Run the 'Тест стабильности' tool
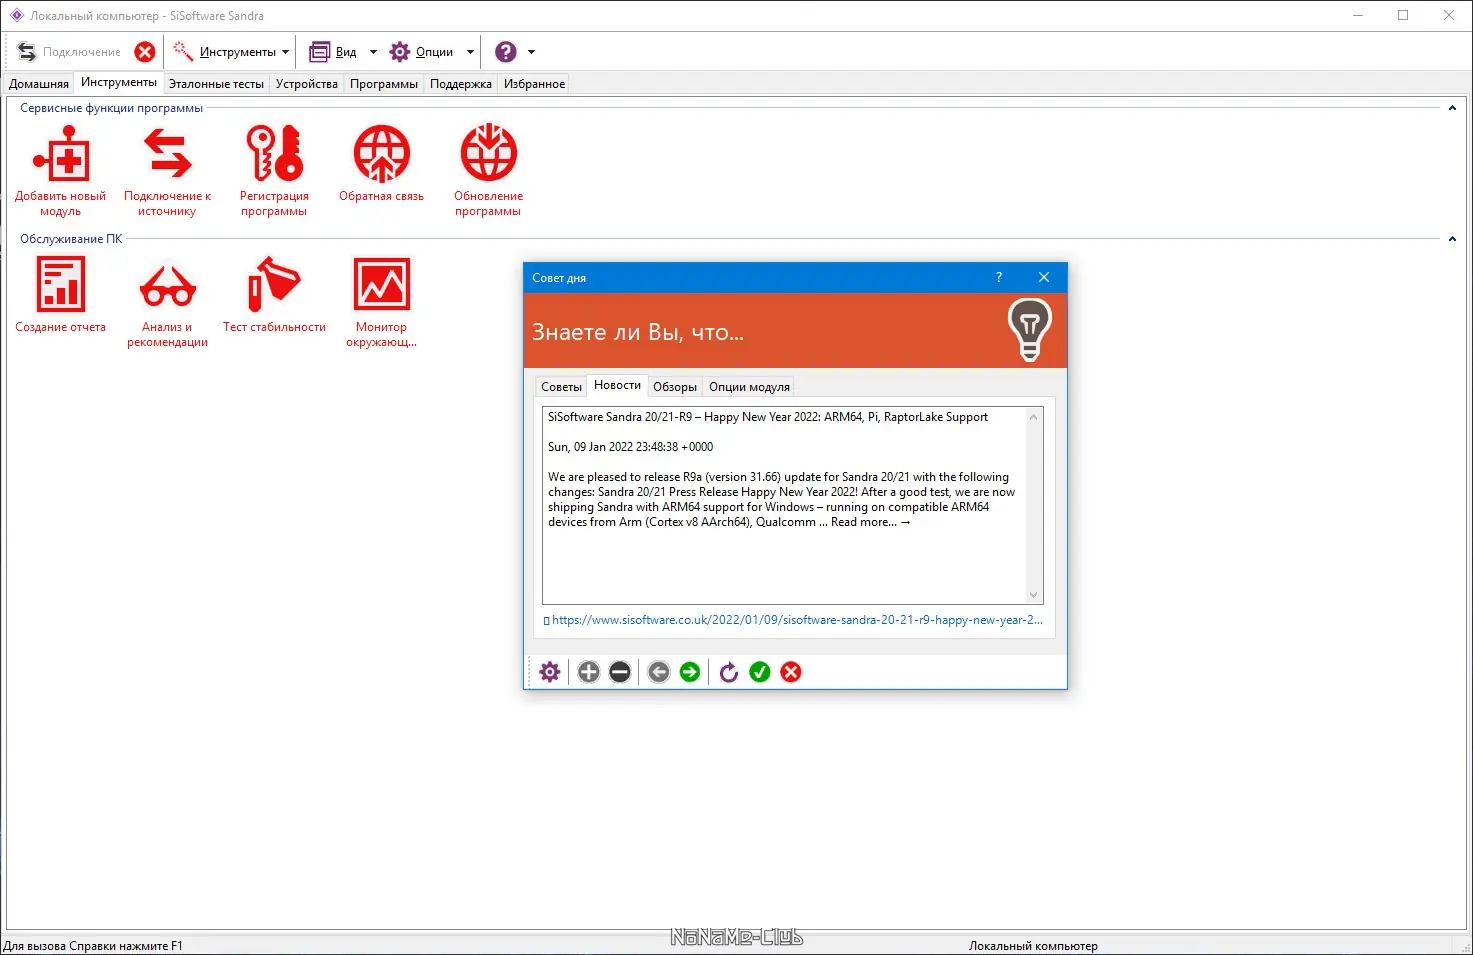This screenshot has height=955, width=1473. coord(274,290)
